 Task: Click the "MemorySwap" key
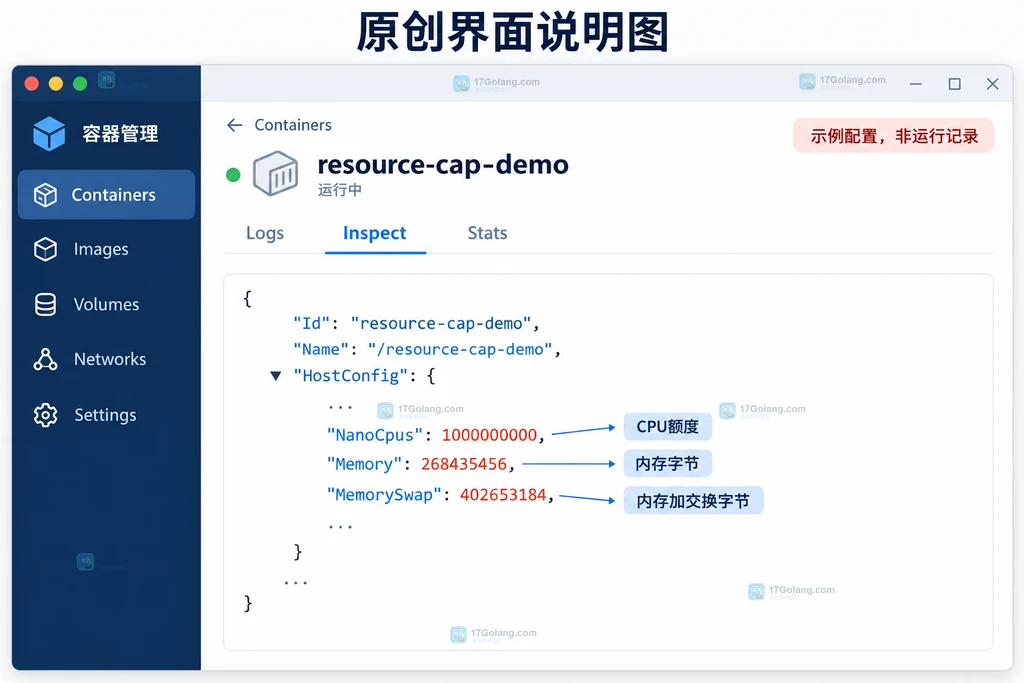pyautogui.click(x=384, y=495)
